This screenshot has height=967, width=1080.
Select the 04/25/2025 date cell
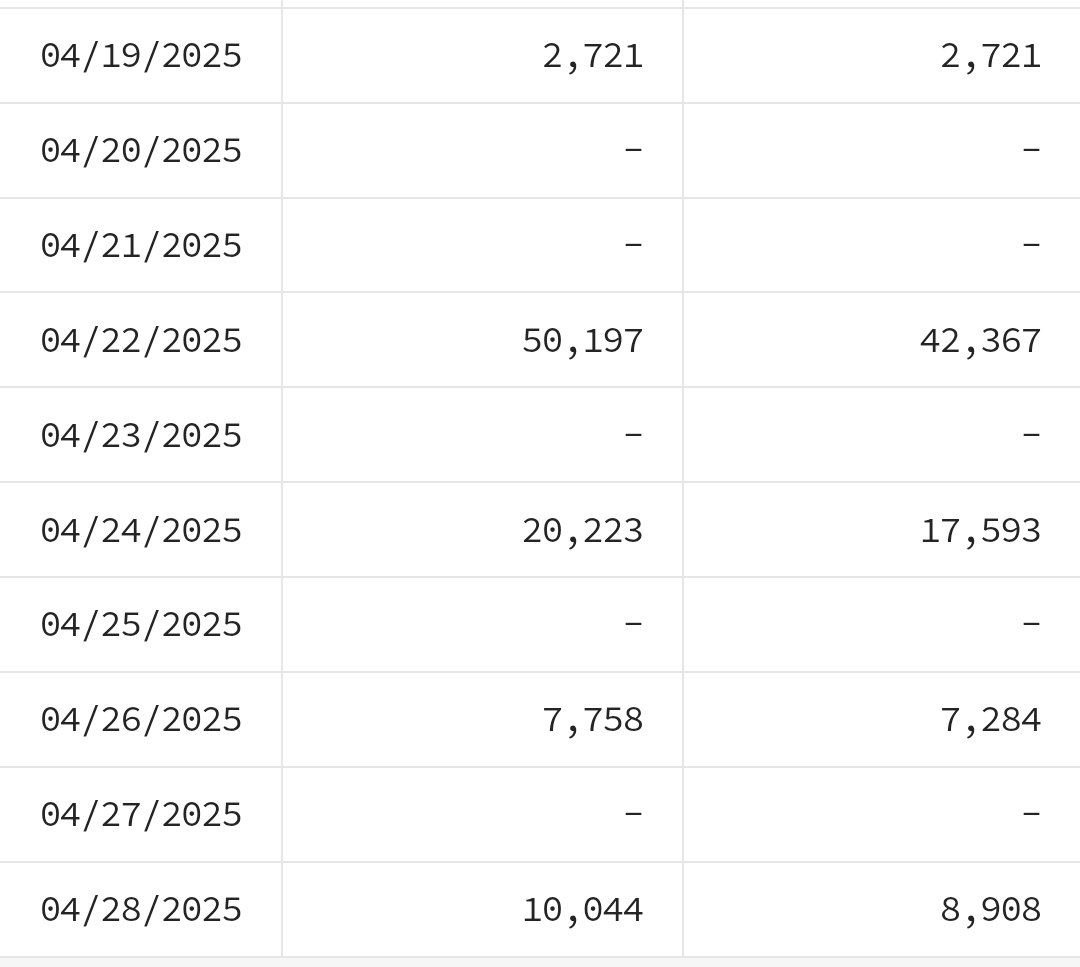(x=141, y=625)
